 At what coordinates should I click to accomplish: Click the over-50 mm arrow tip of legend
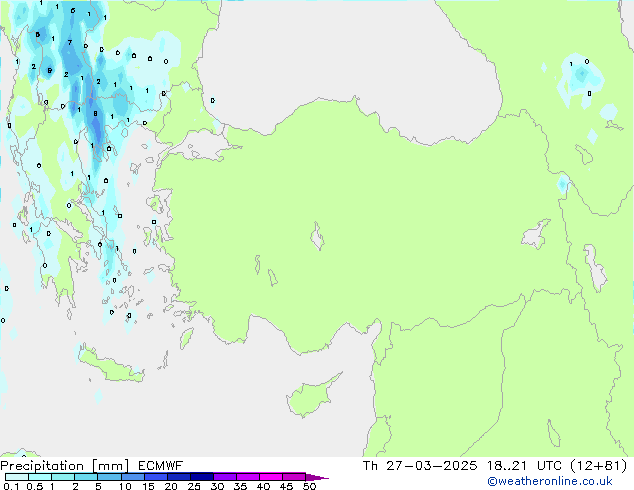click(317, 478)
